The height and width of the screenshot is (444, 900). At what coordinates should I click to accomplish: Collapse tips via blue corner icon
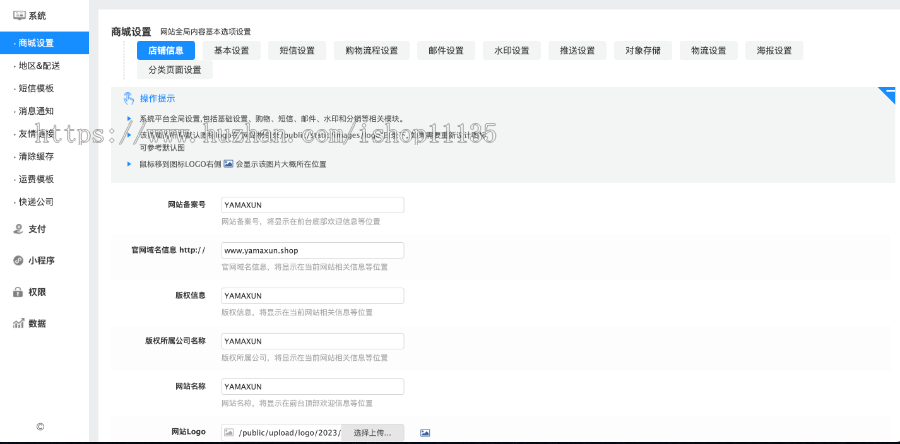(x=887, y=94)
